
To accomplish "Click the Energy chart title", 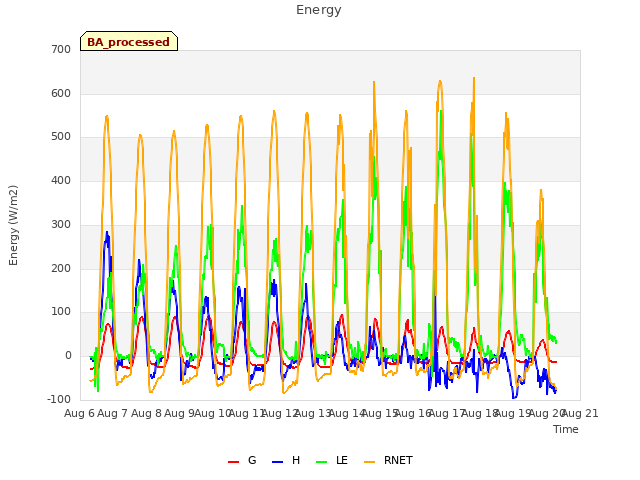I will [x=319, y=10].
